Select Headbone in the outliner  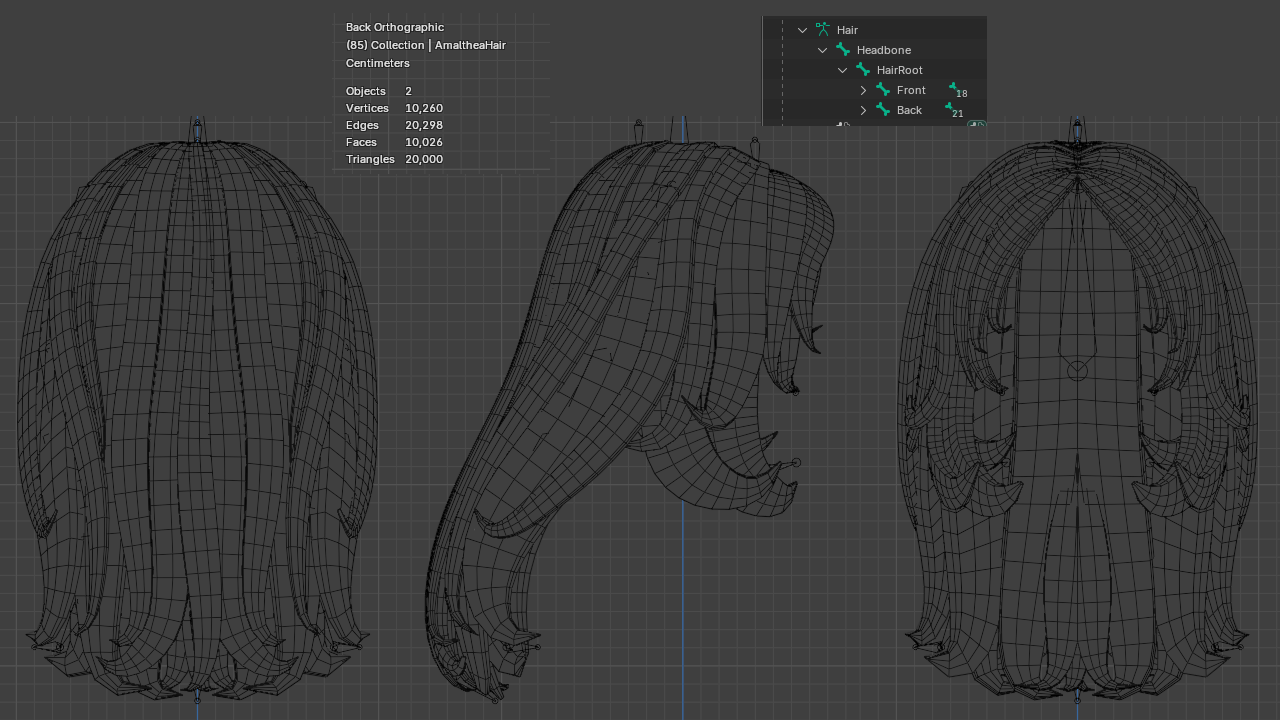point(884,49)
